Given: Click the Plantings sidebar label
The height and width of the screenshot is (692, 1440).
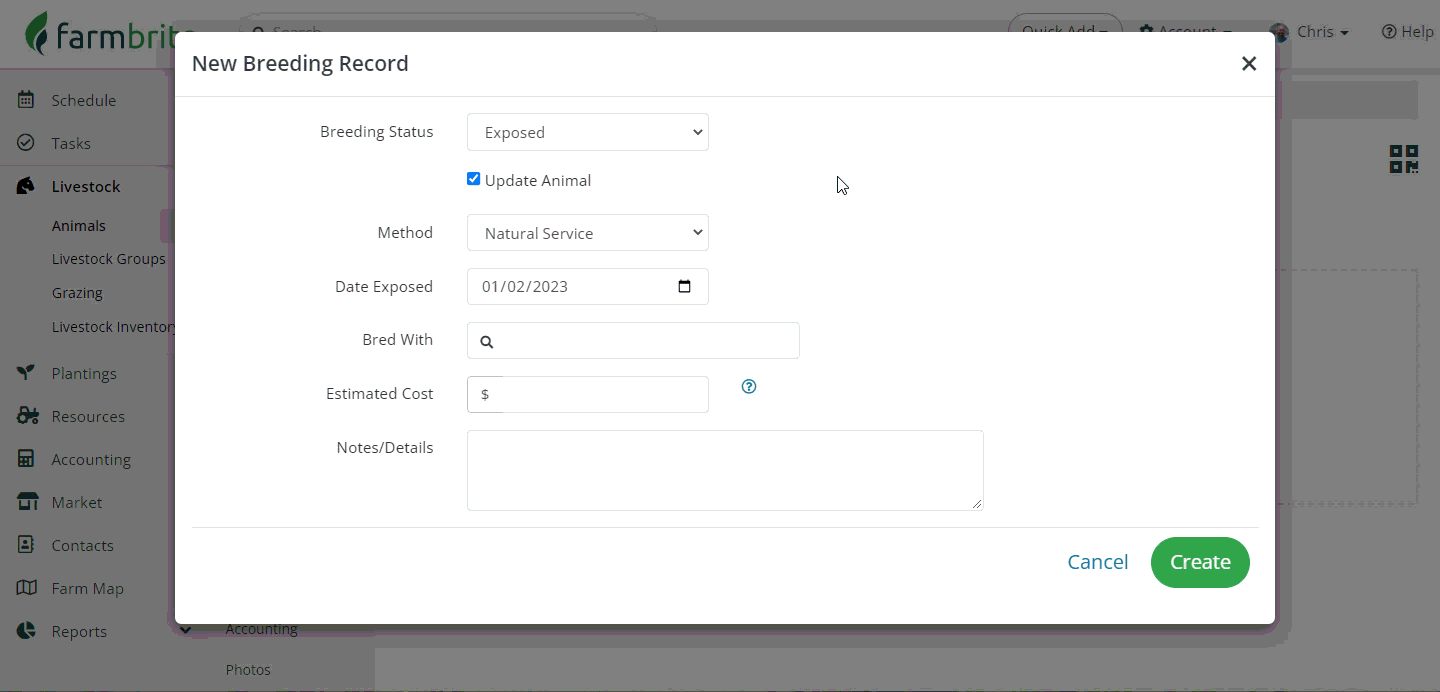Looking at the screenshot, I should point(84,373).
